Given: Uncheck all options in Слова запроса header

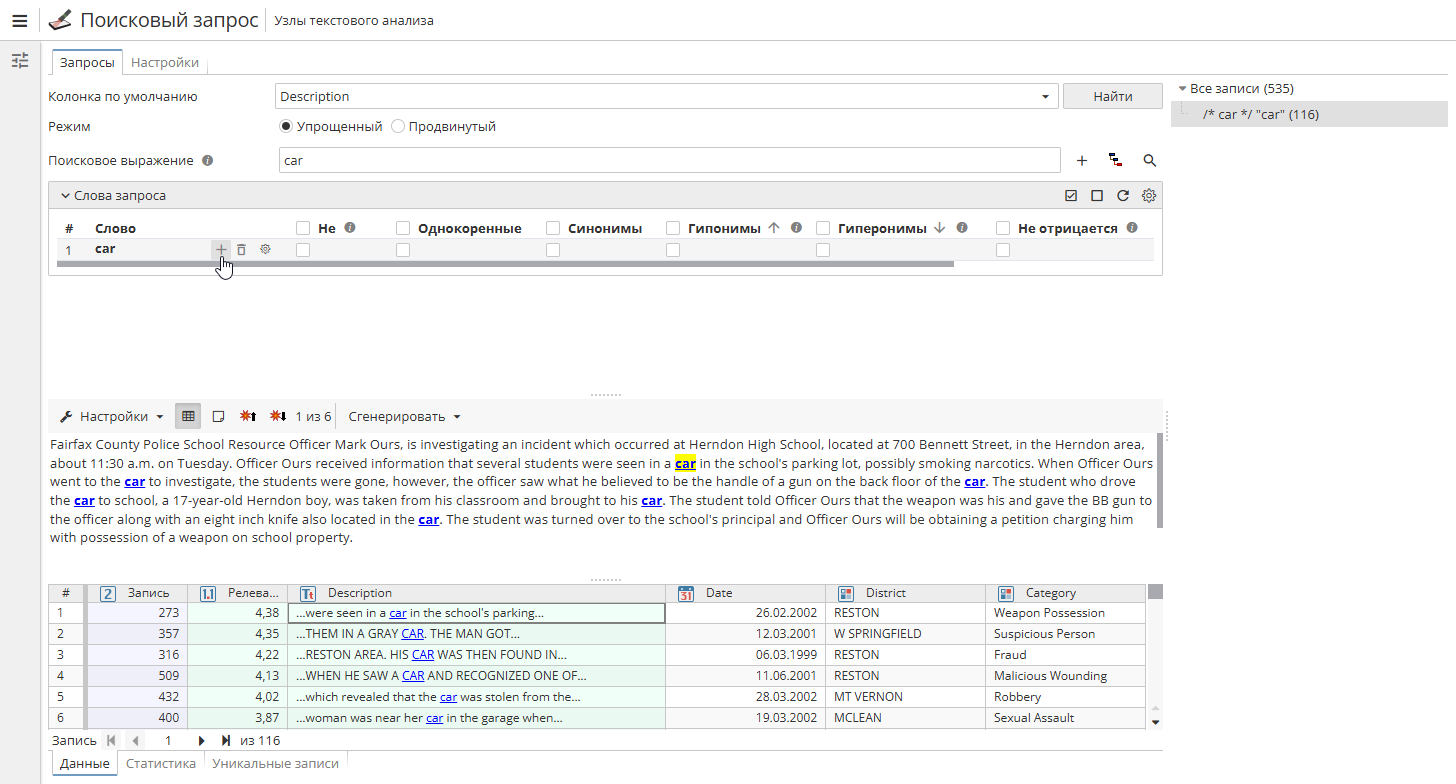Looking at the screenshot, I should point(1097,196).
